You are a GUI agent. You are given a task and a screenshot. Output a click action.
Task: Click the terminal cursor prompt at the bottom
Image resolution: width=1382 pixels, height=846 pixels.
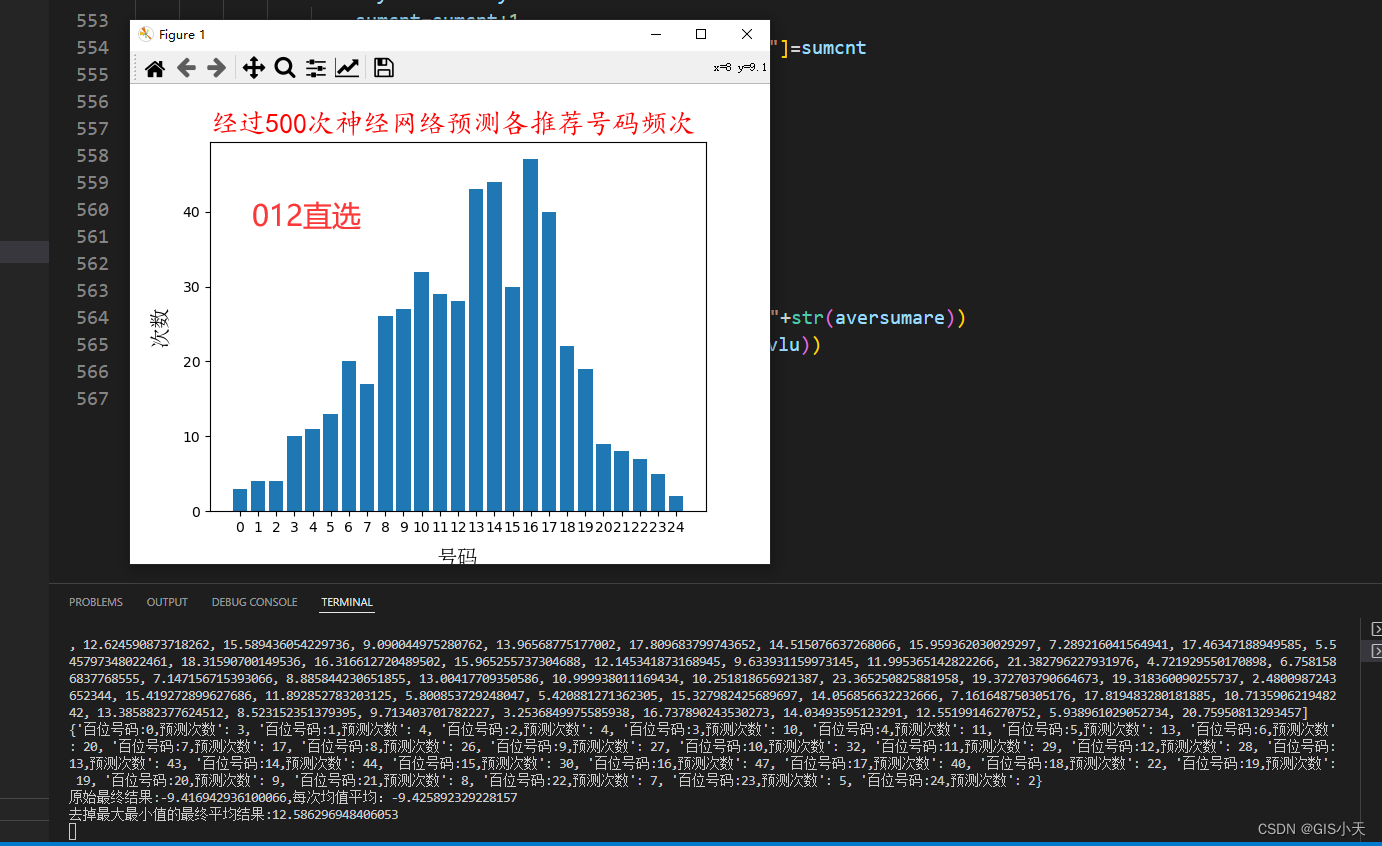(73, 831)
